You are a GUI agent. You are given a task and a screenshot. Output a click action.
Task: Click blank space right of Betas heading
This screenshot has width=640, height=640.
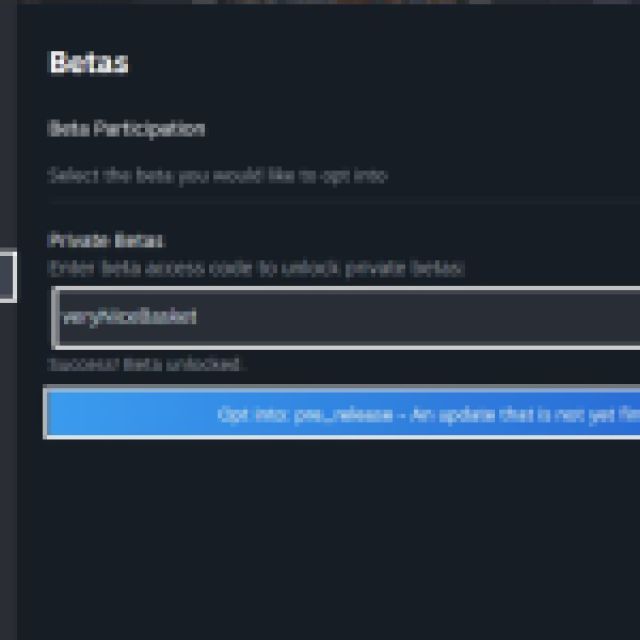[400, 63]
